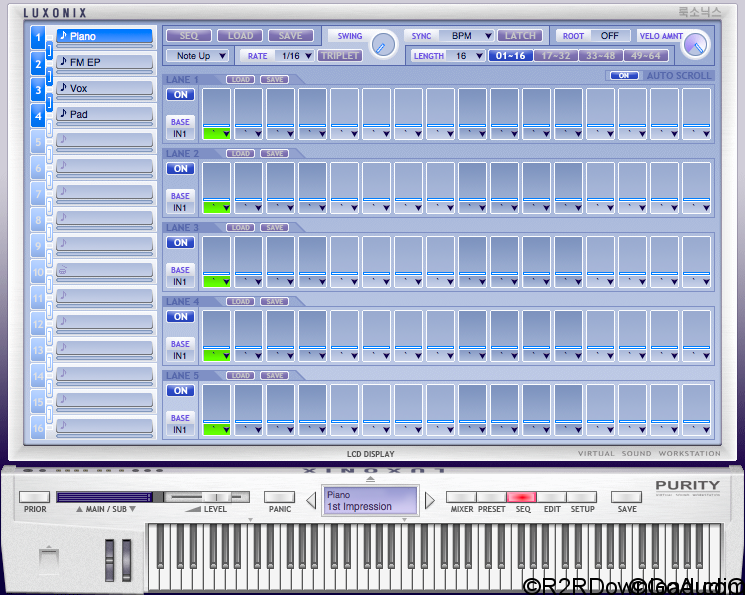The width and height of the screenshot is (745, 595).
Task: Click up triangle above preset display
Action: pos(370,479)
